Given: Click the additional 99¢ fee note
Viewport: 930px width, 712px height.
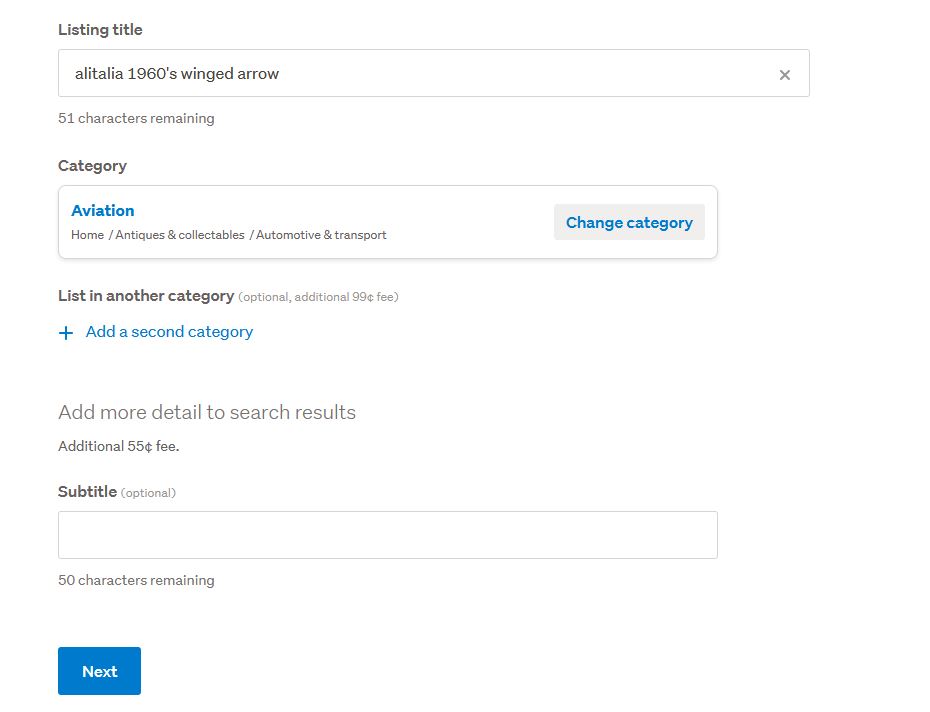Looking at the screenshot, I should (x=319, y=297).
